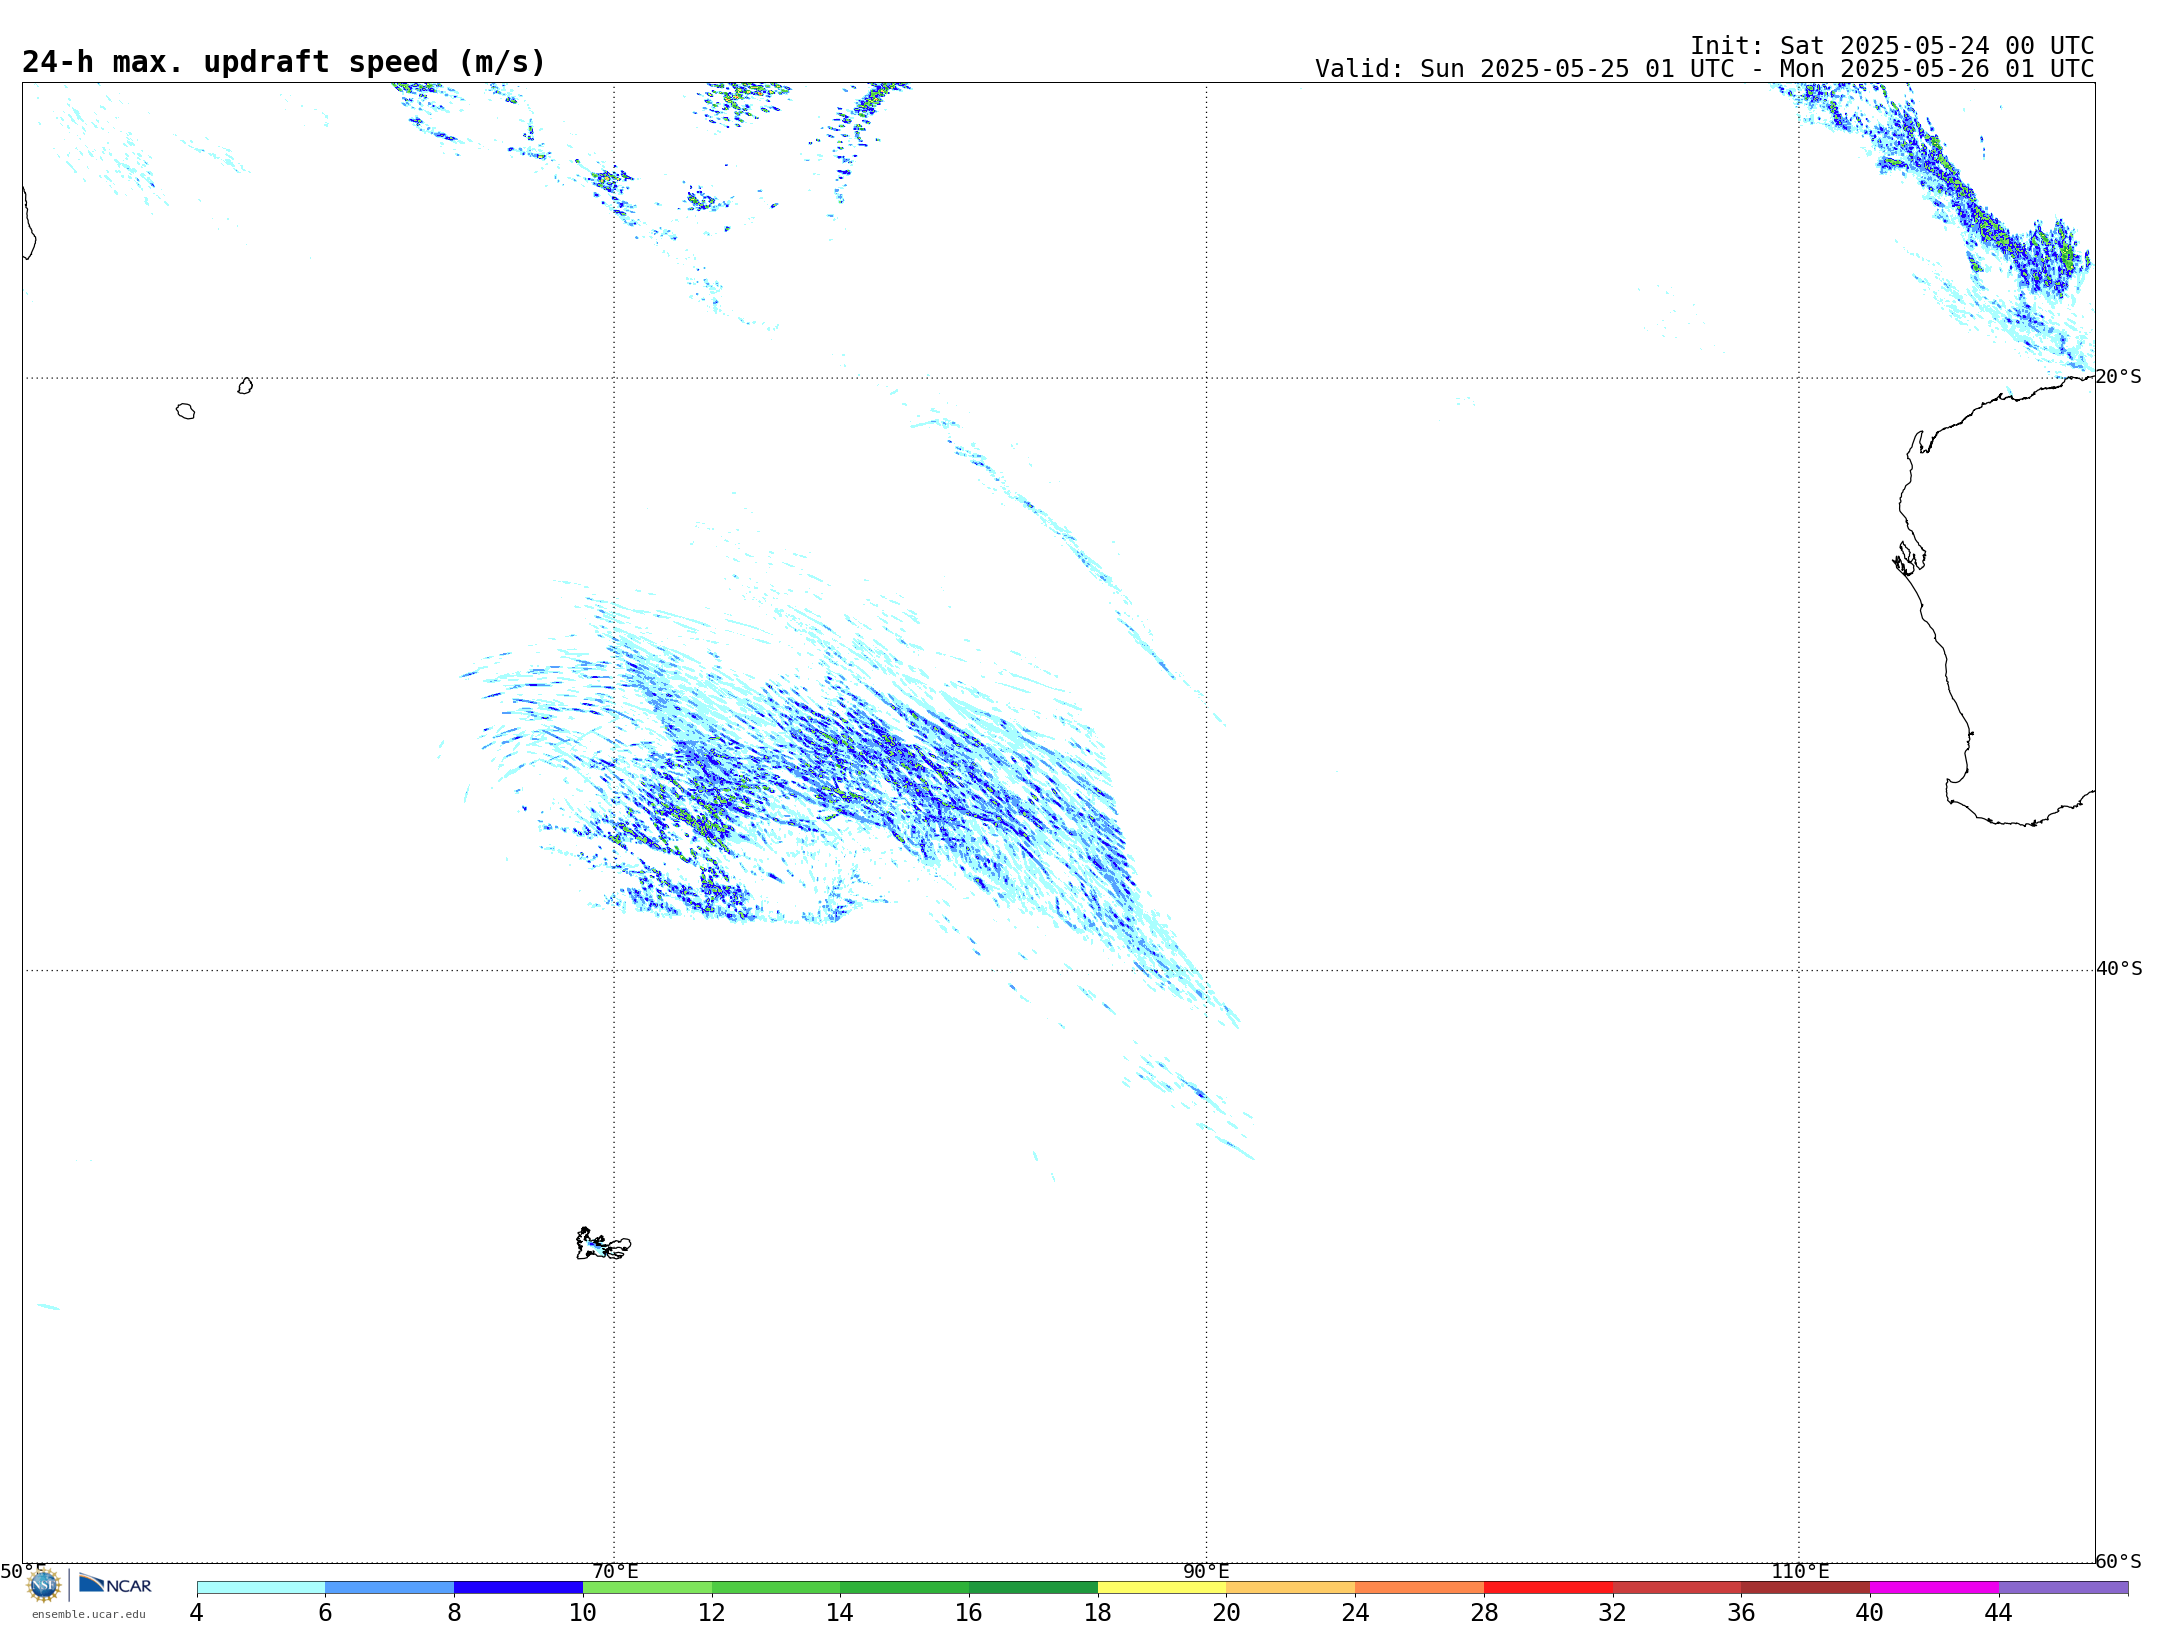This screenshot has height=1626, width=2160.
Task: Click the colorbar tick label 44
Action: click(1999, 1612)
